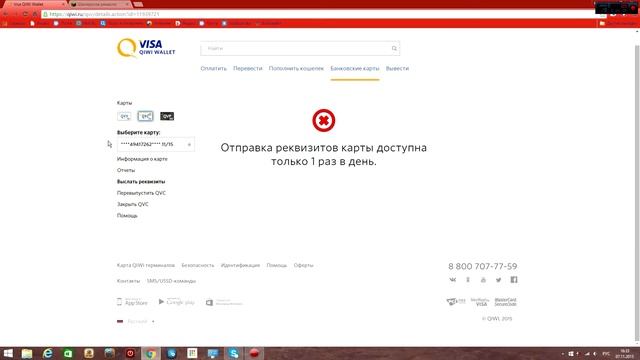This screenshot has width=640, height=360.
Task: Click the 8 800 707-77-59 phone number
Action: tap(482, 267)
